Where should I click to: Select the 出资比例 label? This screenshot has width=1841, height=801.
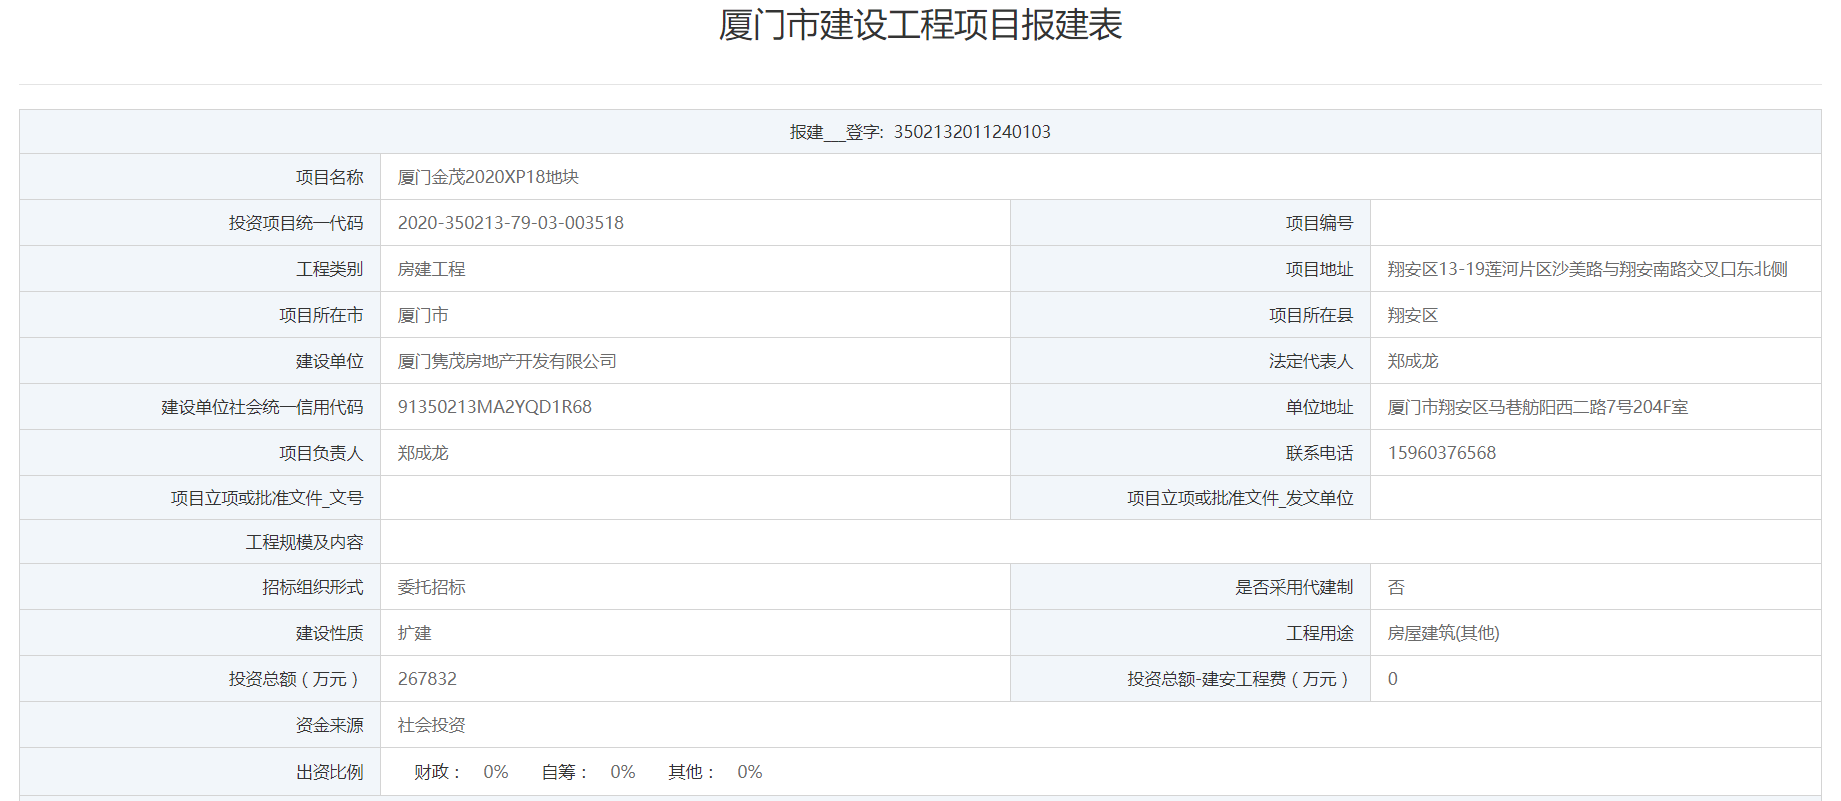[x=330, y=772]
